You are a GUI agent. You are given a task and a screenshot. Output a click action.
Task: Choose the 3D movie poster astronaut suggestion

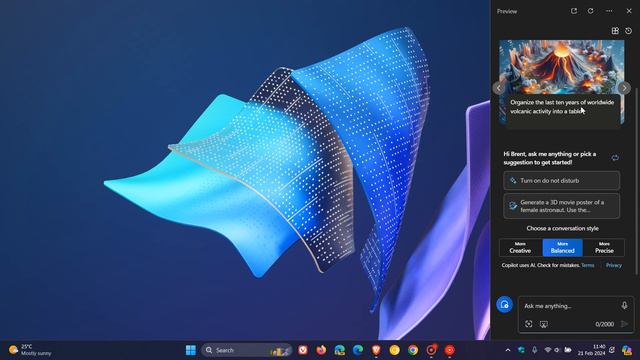pyautogui.click(x=562, y=206)
